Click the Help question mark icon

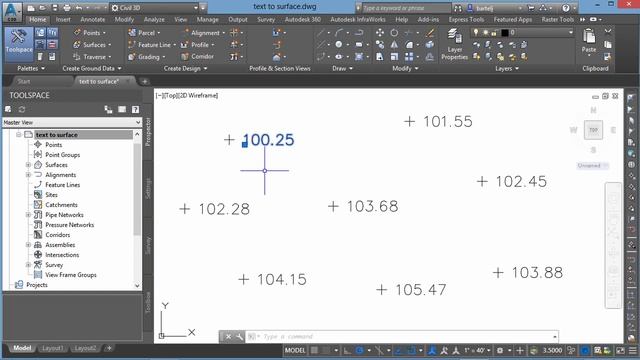pos(565,8)
